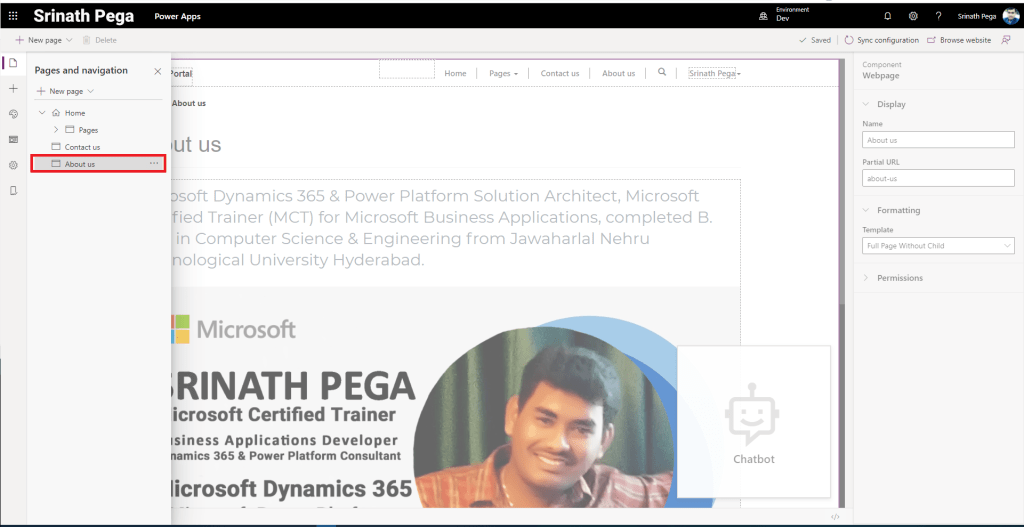Image resolution: width=1024 pixels, height=527 pixels.
Task: Click the Browse website button
Action: click(x=959, y=40)
